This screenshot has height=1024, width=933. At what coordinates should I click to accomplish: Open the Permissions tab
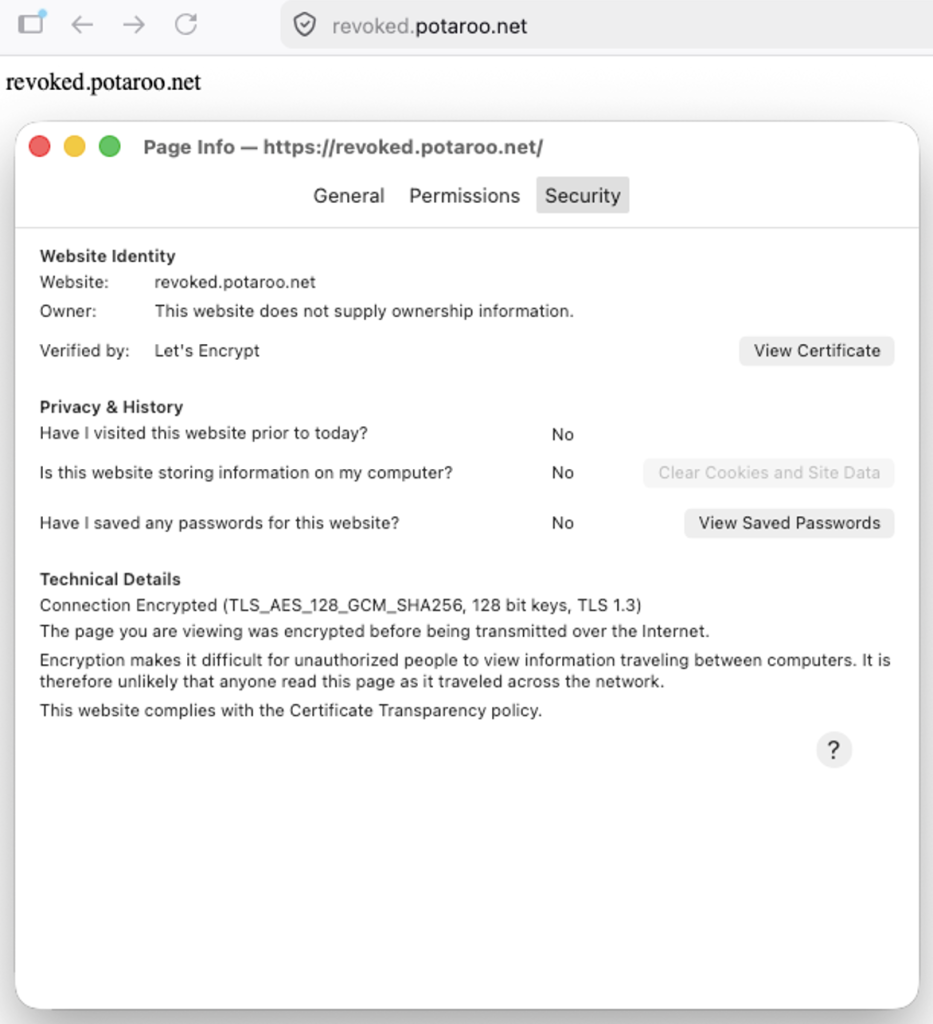pos(464,195)
